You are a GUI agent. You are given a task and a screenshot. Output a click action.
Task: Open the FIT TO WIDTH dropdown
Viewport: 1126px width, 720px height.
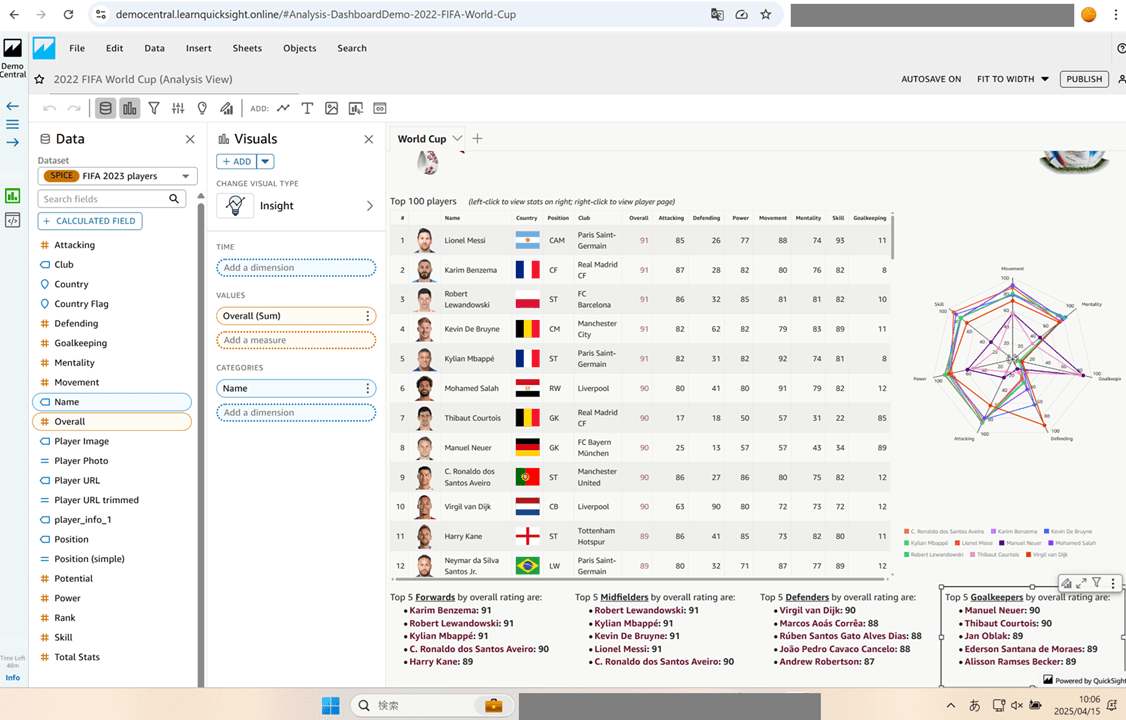[x=1013, y=79]
